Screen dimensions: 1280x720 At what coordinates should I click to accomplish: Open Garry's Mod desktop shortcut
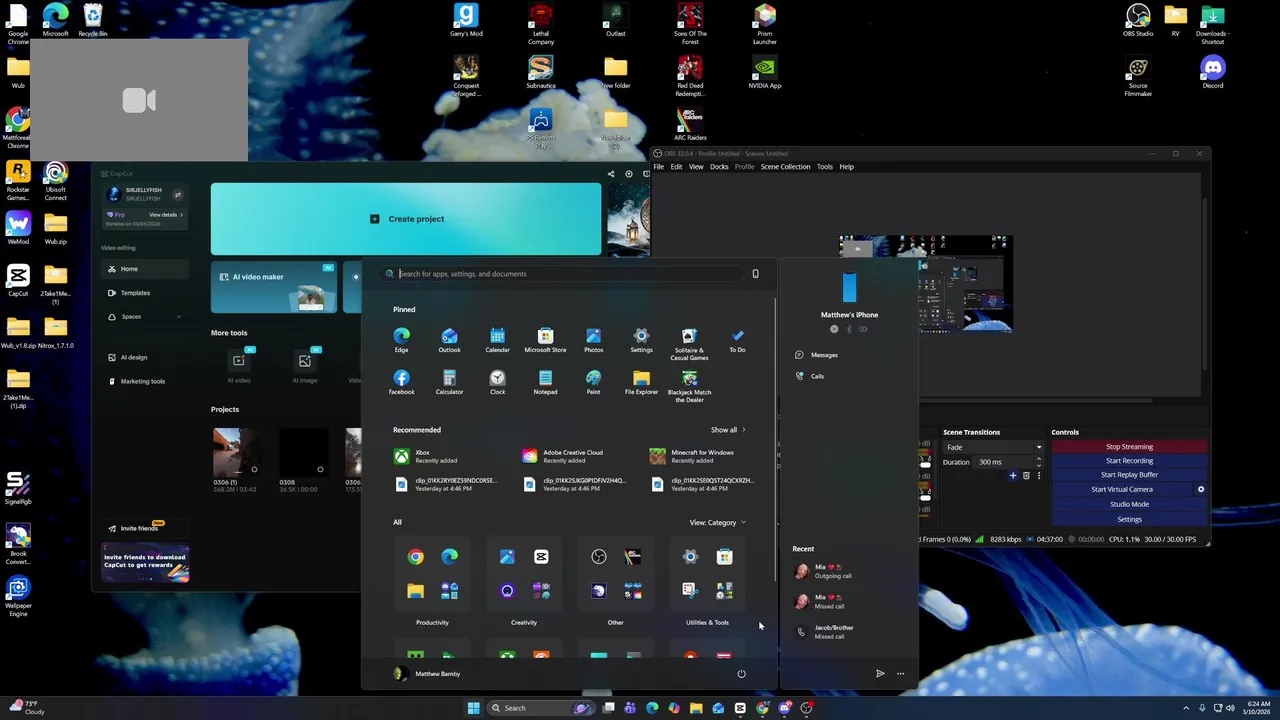tap(466, 21)
